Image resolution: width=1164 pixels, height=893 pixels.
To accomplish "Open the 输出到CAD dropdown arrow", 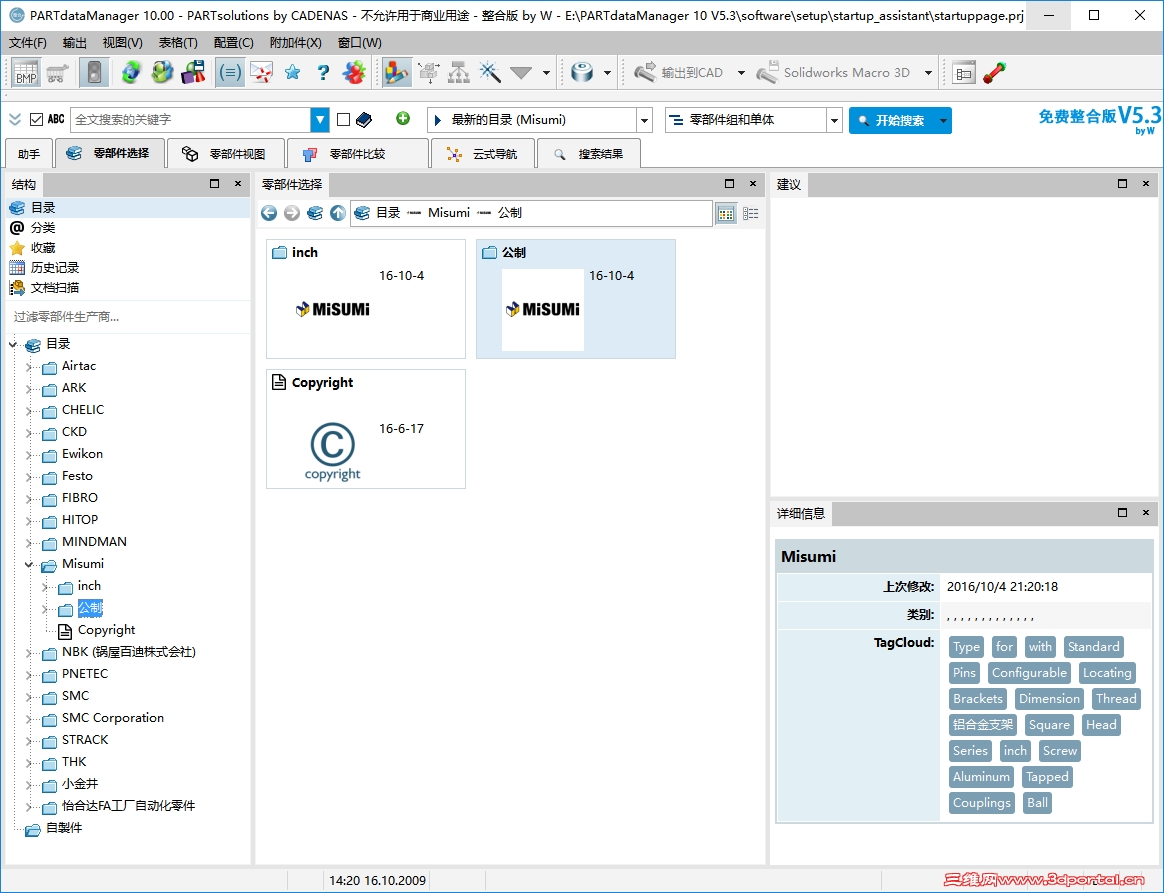I will click(x=741, y=73).
